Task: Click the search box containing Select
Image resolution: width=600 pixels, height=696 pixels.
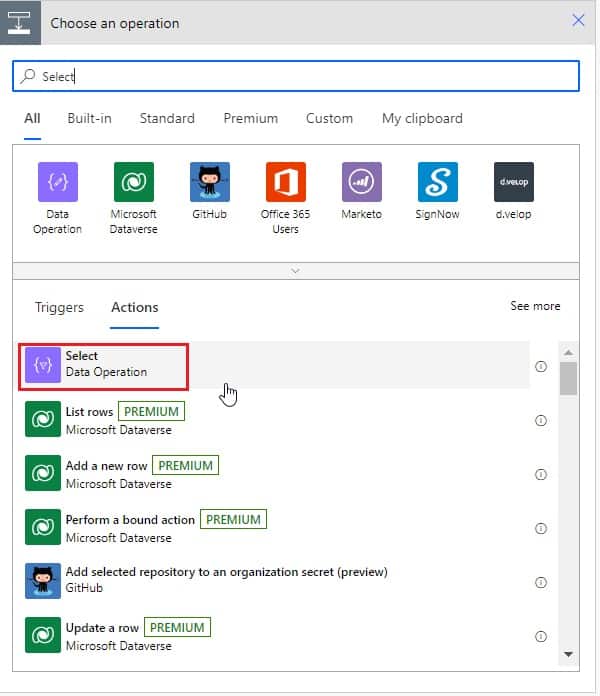Action: [296, 76]
